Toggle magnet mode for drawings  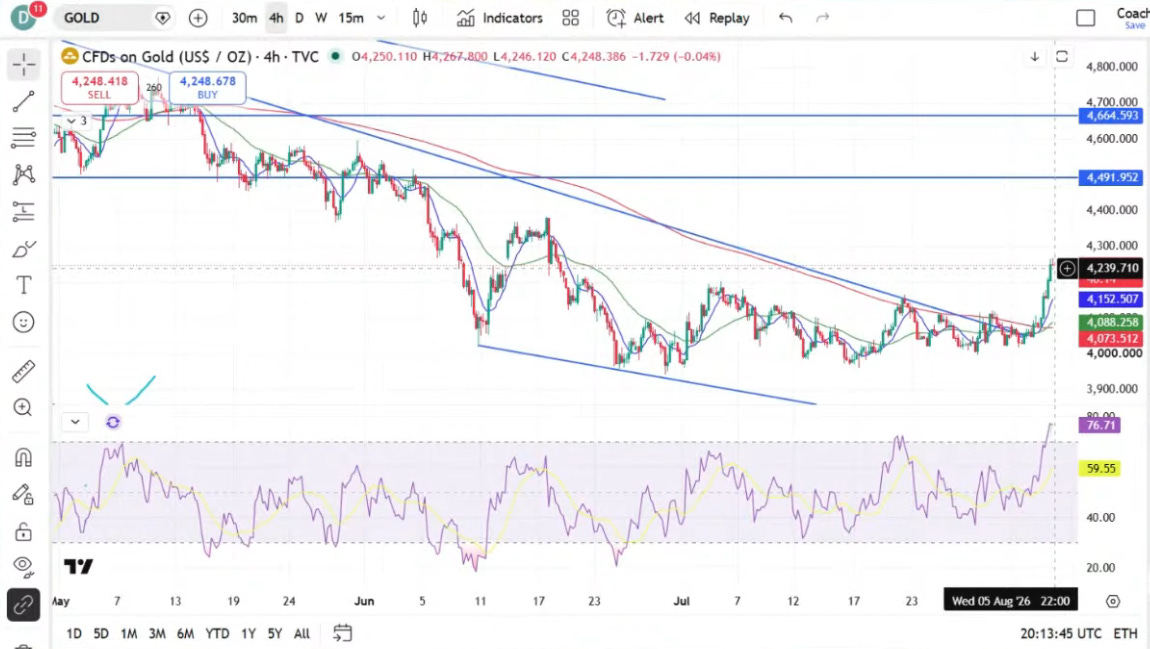point(23,458)
